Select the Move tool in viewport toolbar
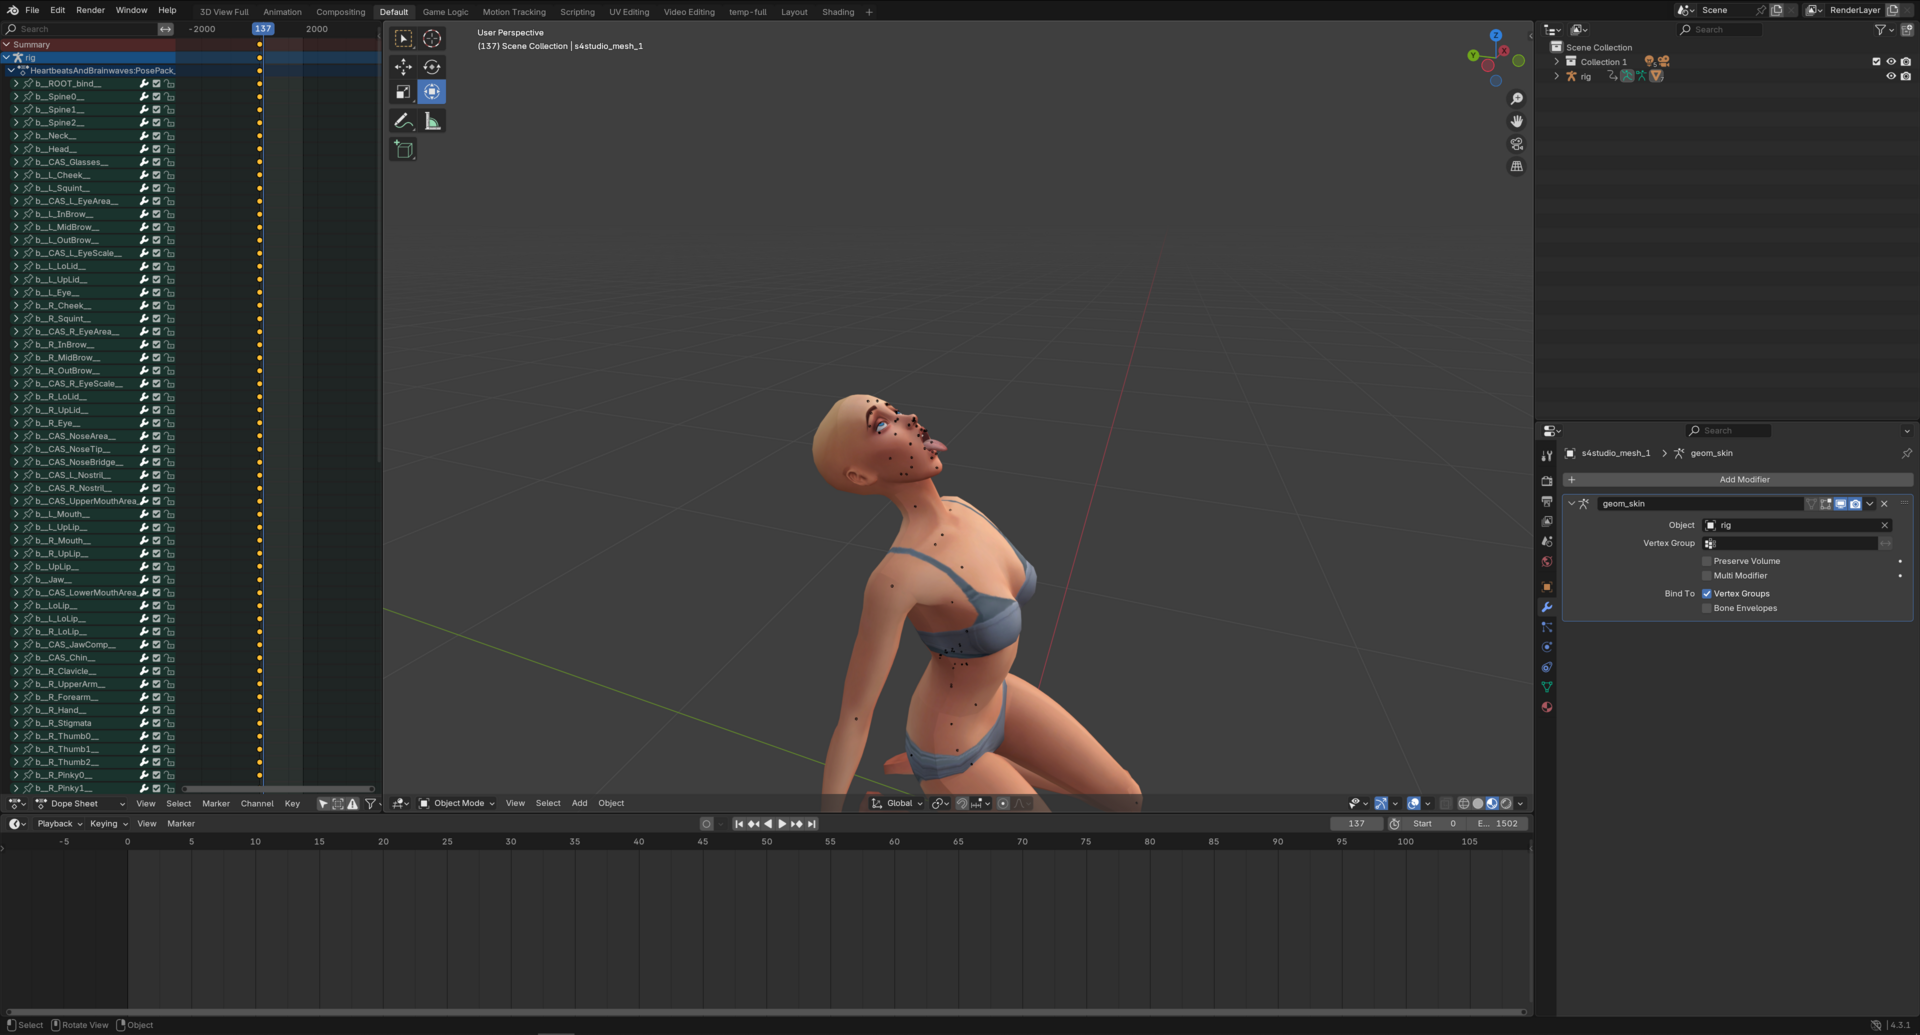Viewport: 1920px width, 1035px height. coord(403,67)
